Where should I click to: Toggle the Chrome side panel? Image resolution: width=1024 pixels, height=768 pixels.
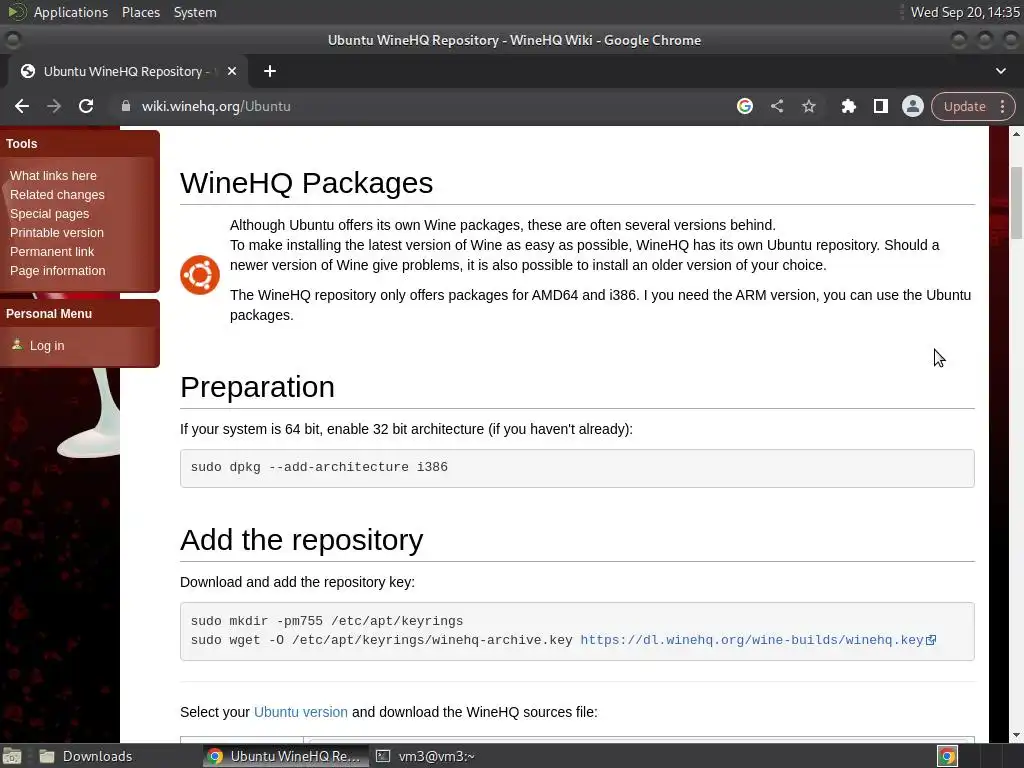point(881,106)
